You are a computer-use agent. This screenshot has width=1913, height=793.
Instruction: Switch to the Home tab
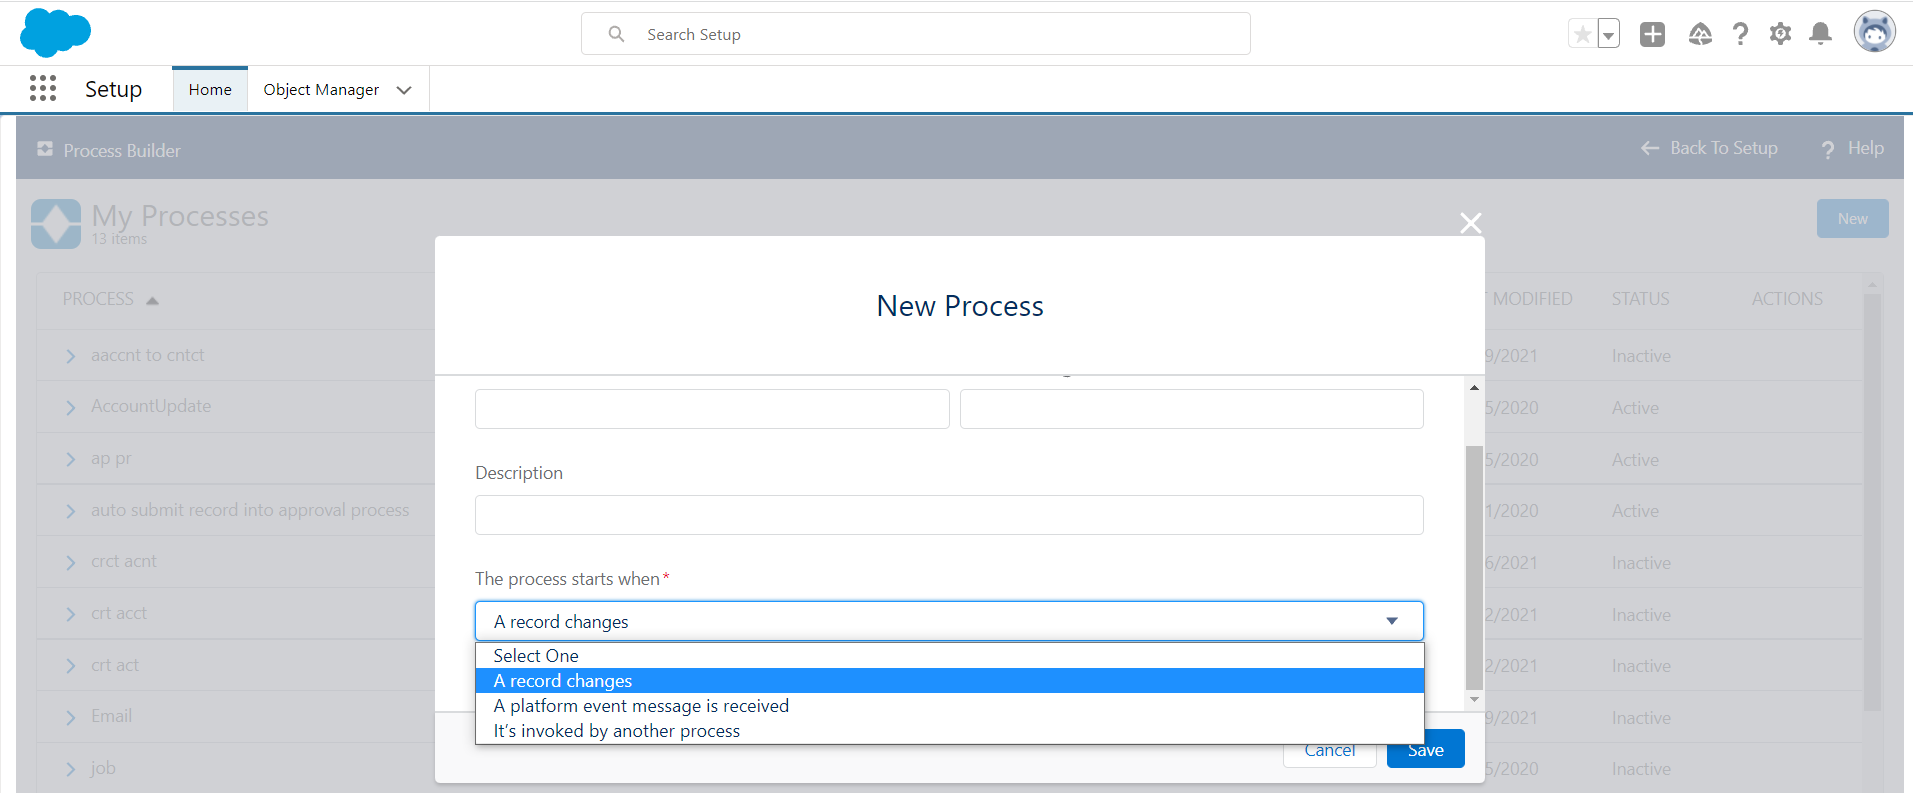pyautogui.click(x=210, y=90)
